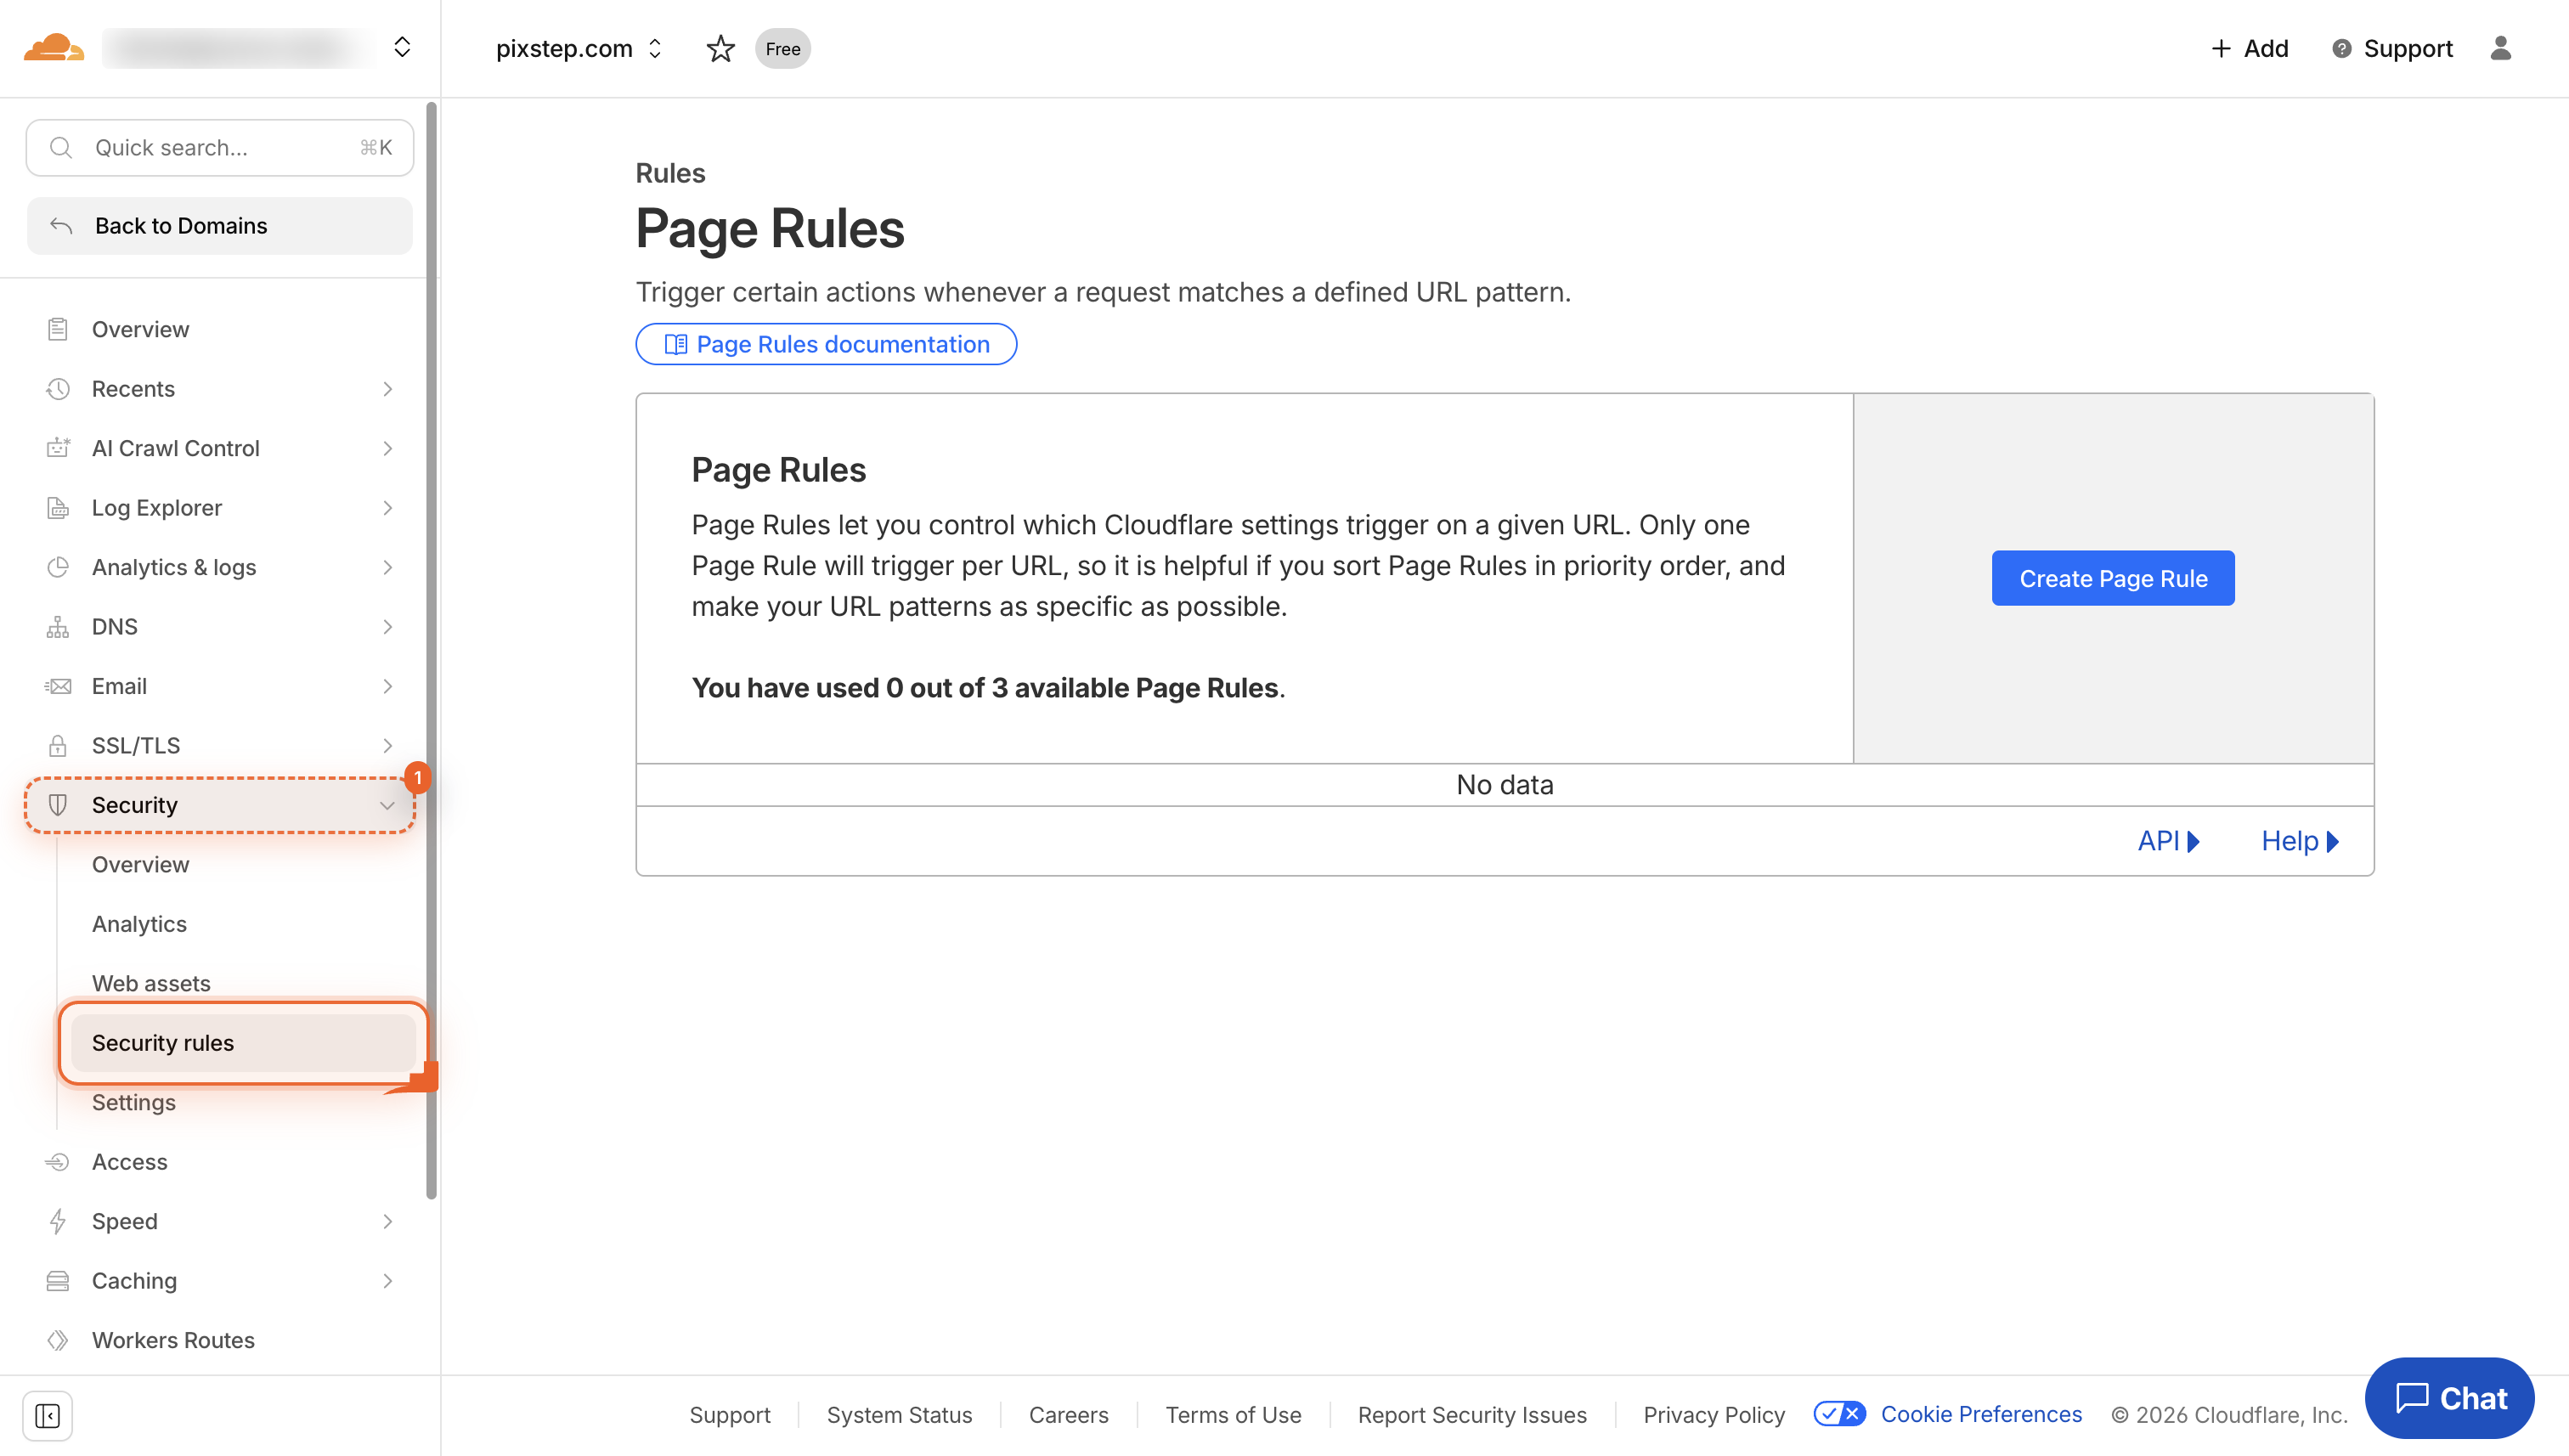This screenshot has height=1456, width=2569.
Task: Click the DNS icon in sidebar
Action: pos(57,626)
